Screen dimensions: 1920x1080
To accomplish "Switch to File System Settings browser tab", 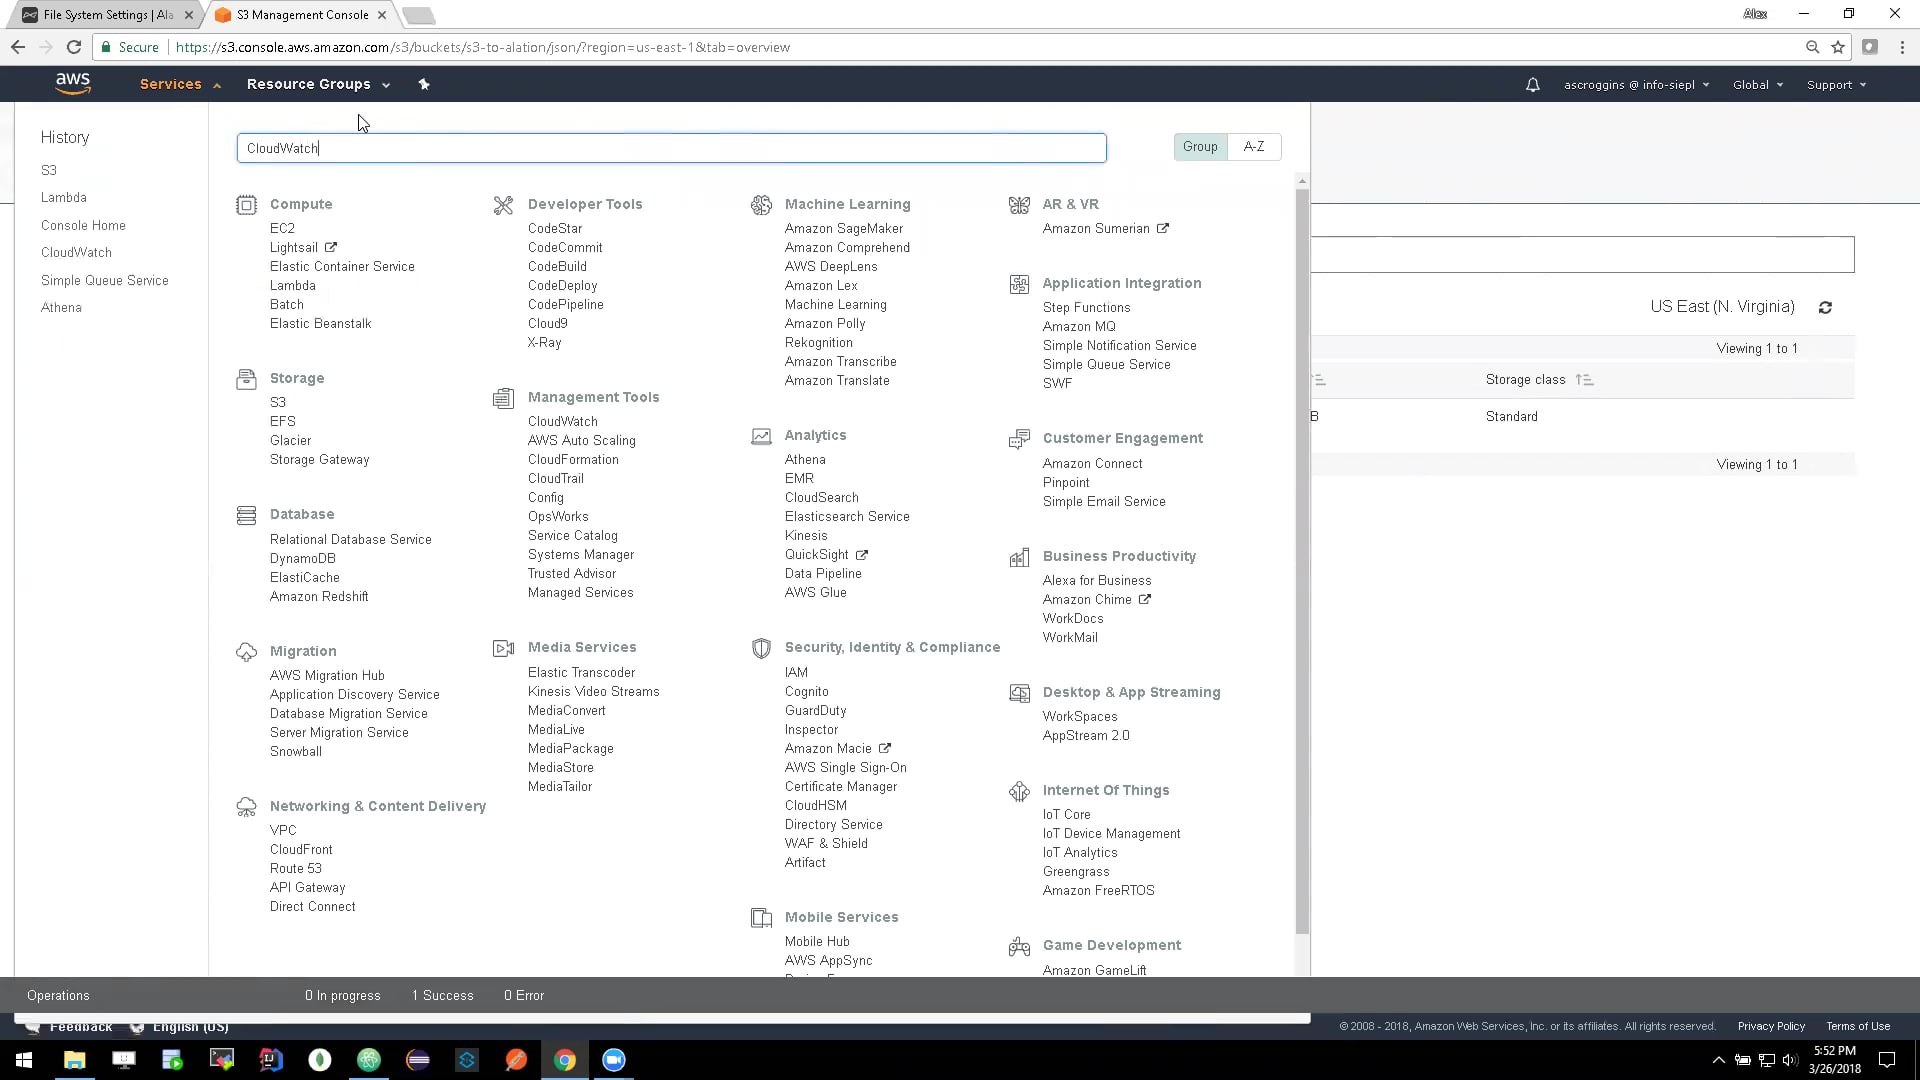I will pyautogui.click(x=105, y=15).
